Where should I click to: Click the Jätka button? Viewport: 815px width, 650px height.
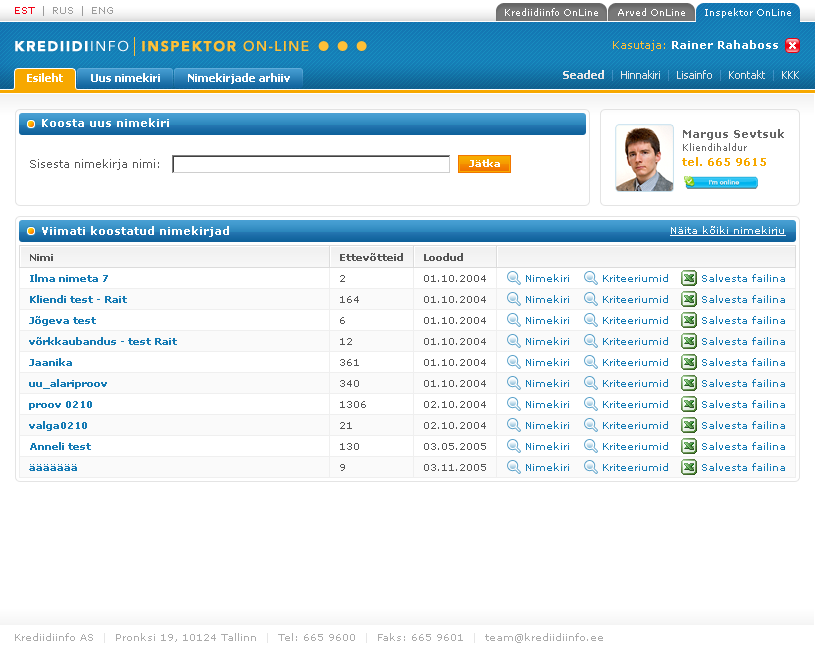(x=484, y=164)
